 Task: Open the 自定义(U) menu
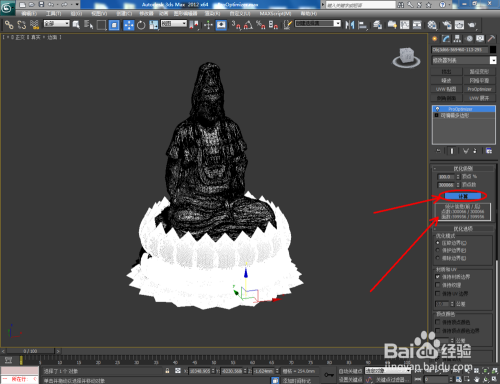click(x=240, y=14)
